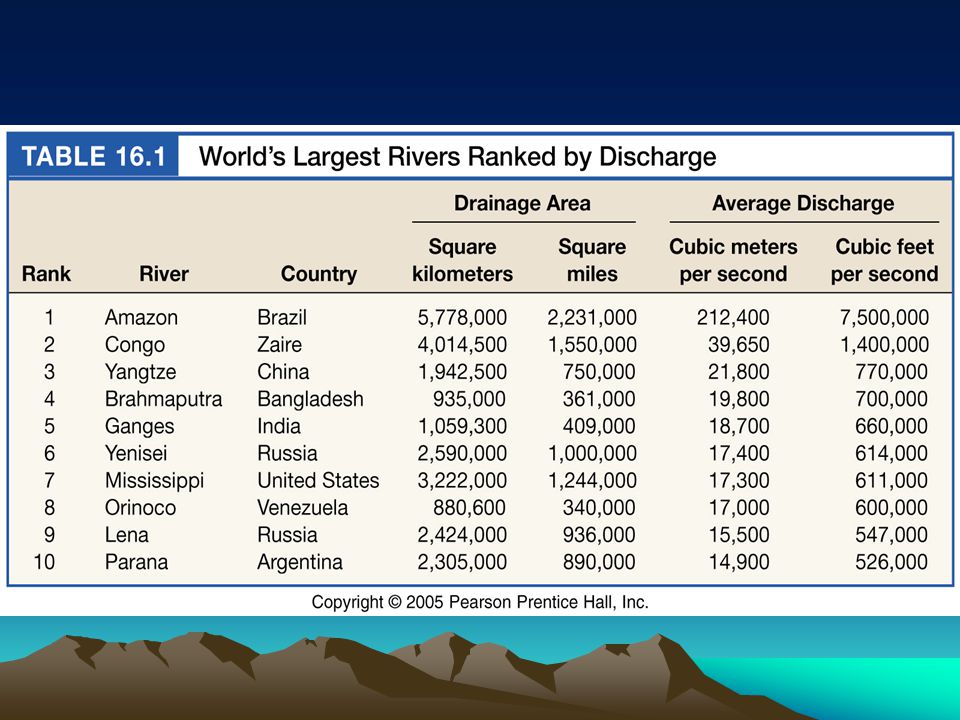Image resolution: width=960 pixels, height=720 pixels.
Task: Select the 'Drainage Area' header
Action: [522, 203]
